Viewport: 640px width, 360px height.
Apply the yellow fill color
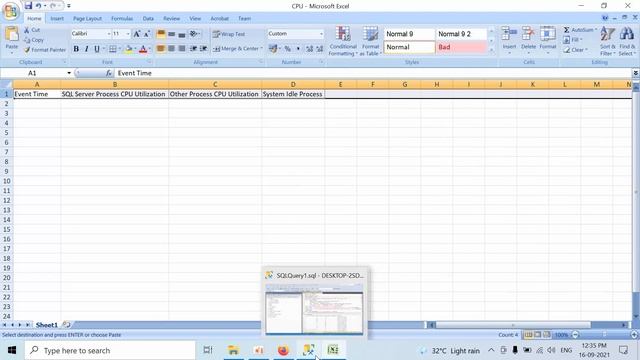point(129,49)
